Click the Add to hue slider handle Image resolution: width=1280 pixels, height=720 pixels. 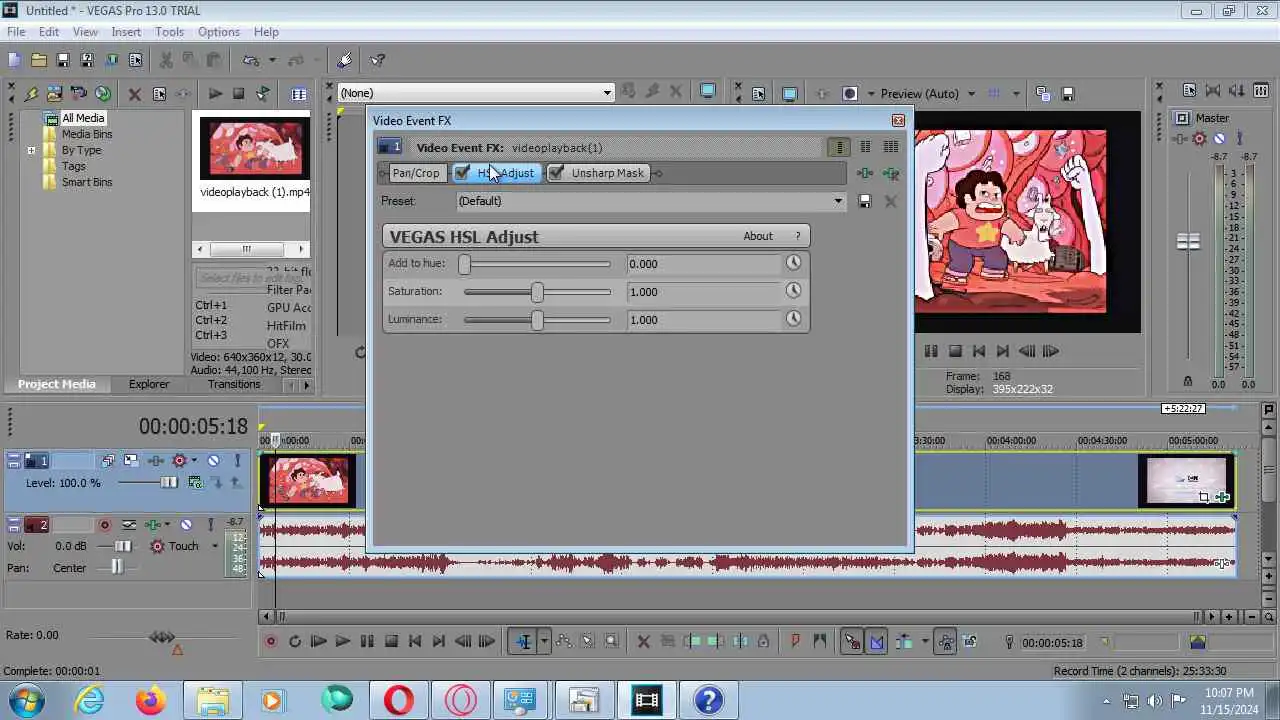point(464,263)
